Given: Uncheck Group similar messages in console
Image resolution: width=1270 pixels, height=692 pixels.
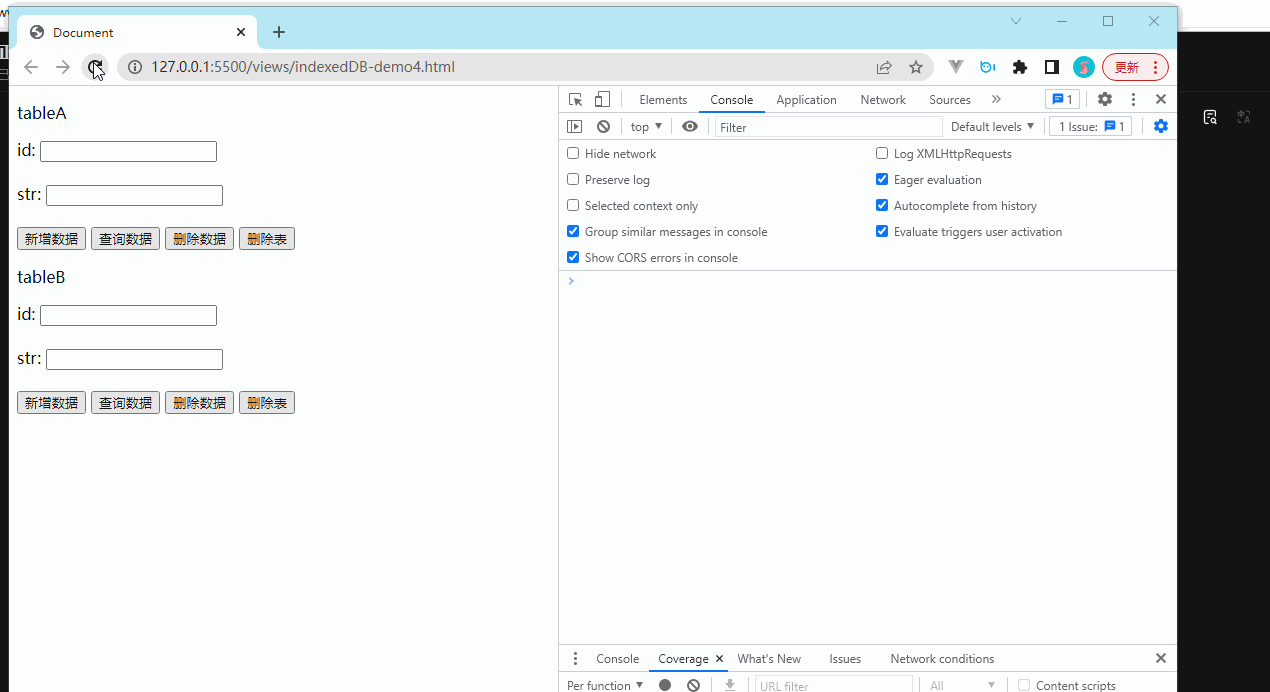Looking at the screenshot, I should pos(573,231).
